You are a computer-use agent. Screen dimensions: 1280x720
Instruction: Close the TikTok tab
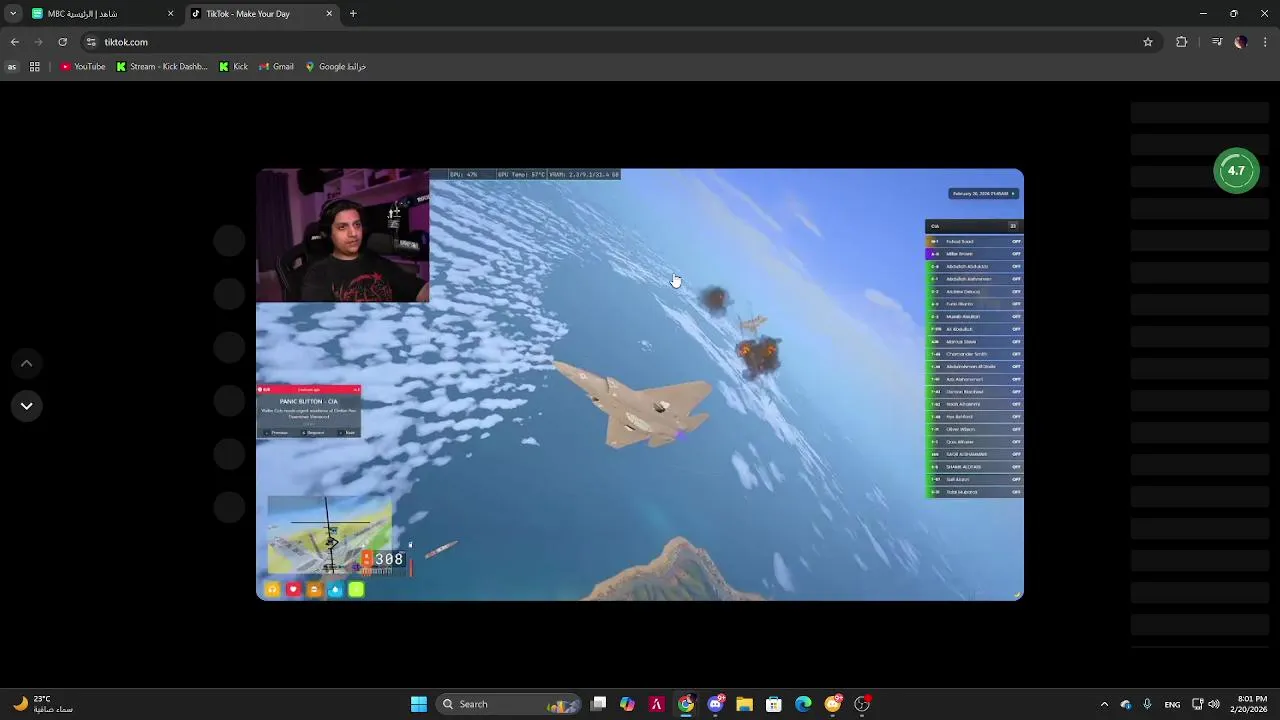329,14
